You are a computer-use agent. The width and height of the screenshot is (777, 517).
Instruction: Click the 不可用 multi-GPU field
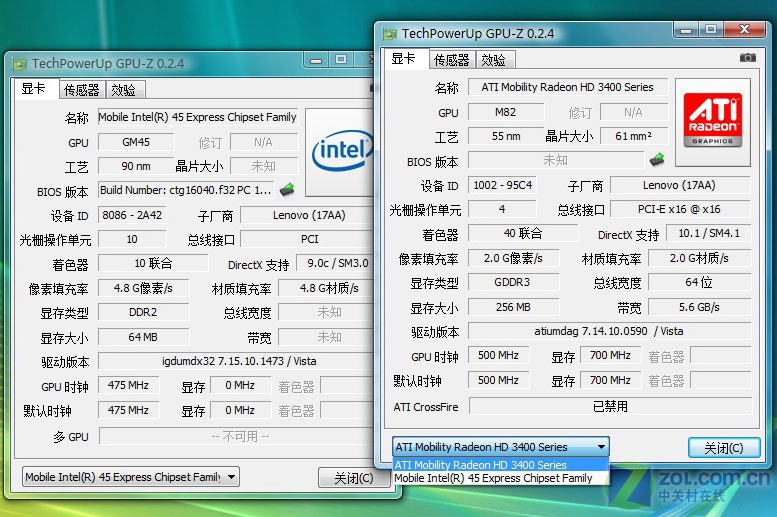pos(238,436)
